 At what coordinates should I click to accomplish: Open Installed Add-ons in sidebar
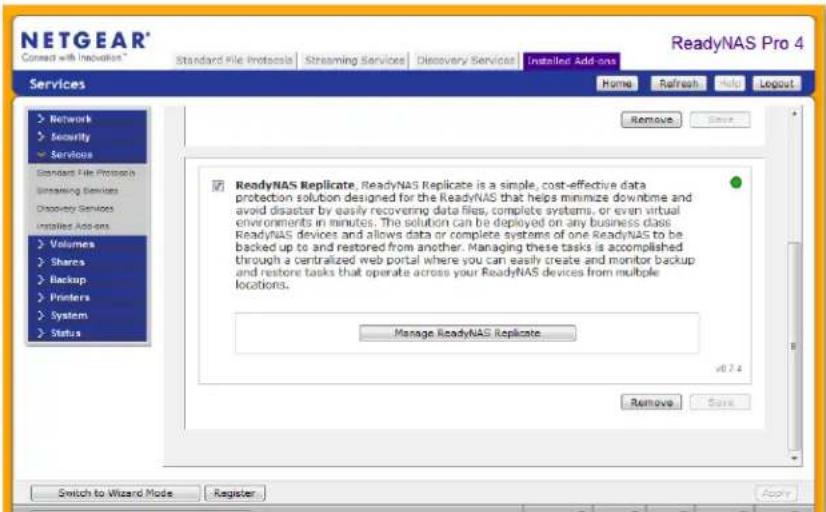(73, 227)
